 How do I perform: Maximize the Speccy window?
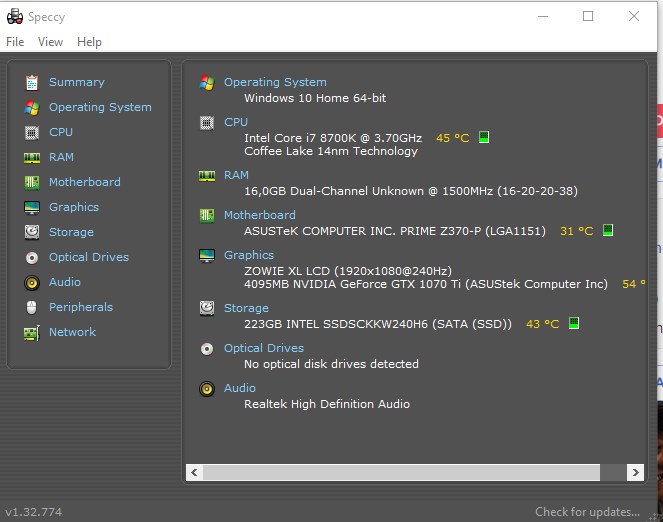[x=588, y=16]
